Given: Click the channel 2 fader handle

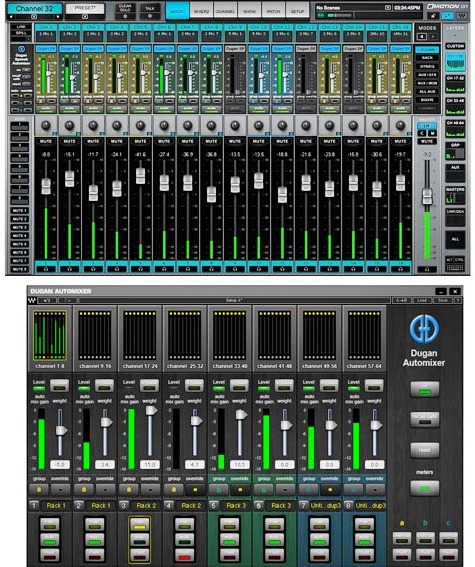Looking at the screenshot, I should tap(69, 179).
